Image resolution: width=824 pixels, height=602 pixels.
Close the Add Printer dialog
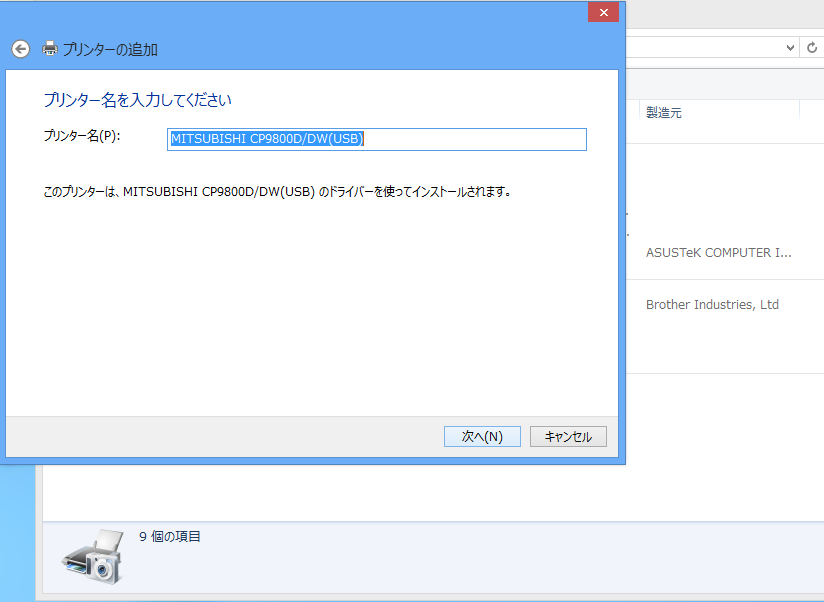[x=603, y=13]
